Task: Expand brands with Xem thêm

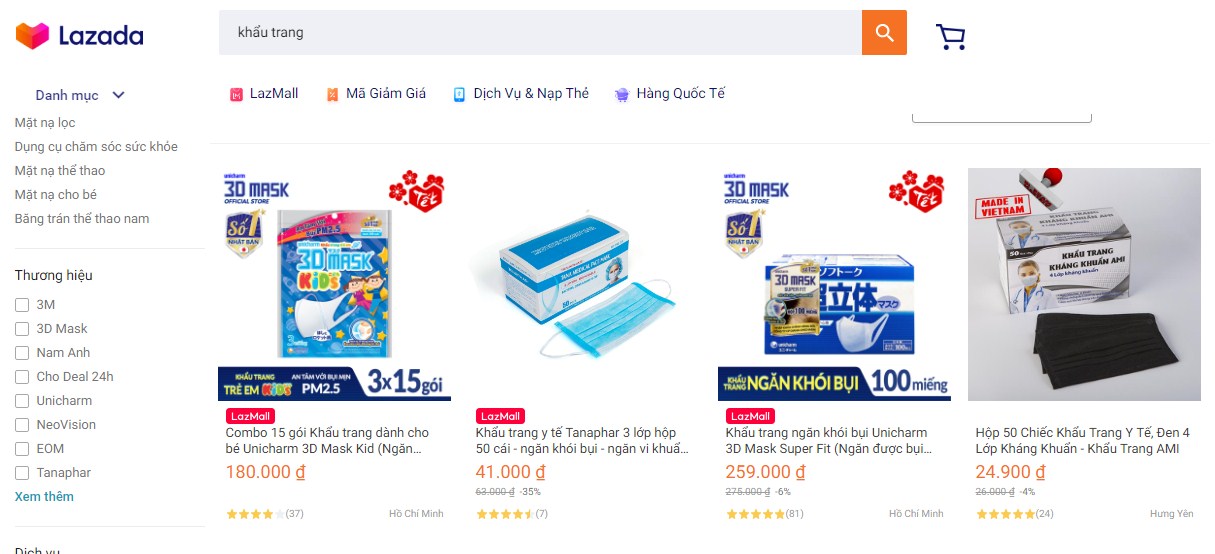Action: (44, 496)
